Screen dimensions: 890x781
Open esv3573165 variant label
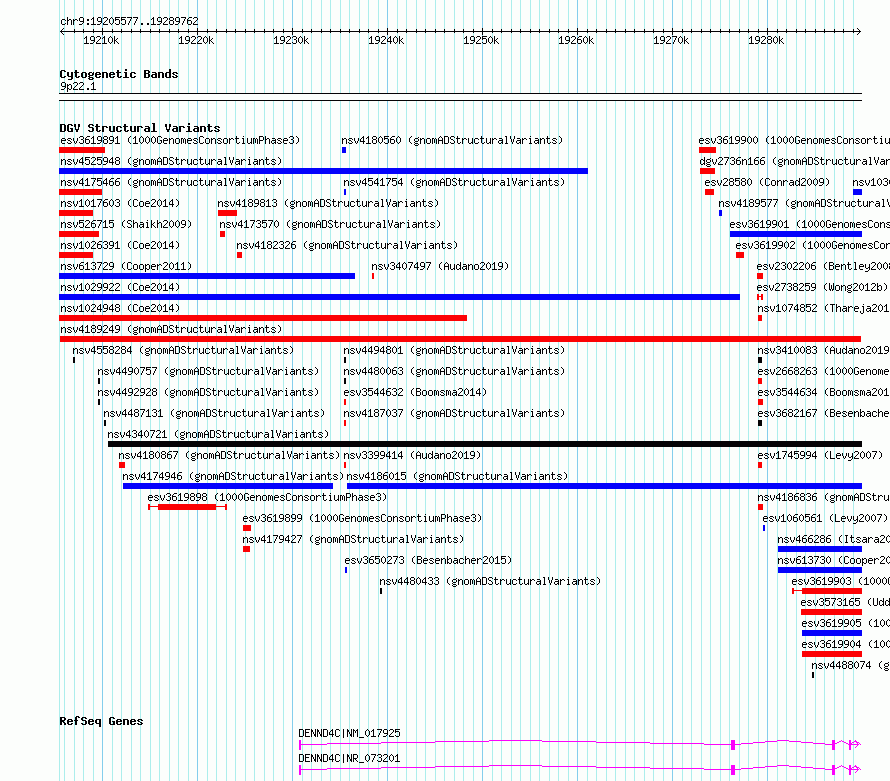[x=845, y=602]
